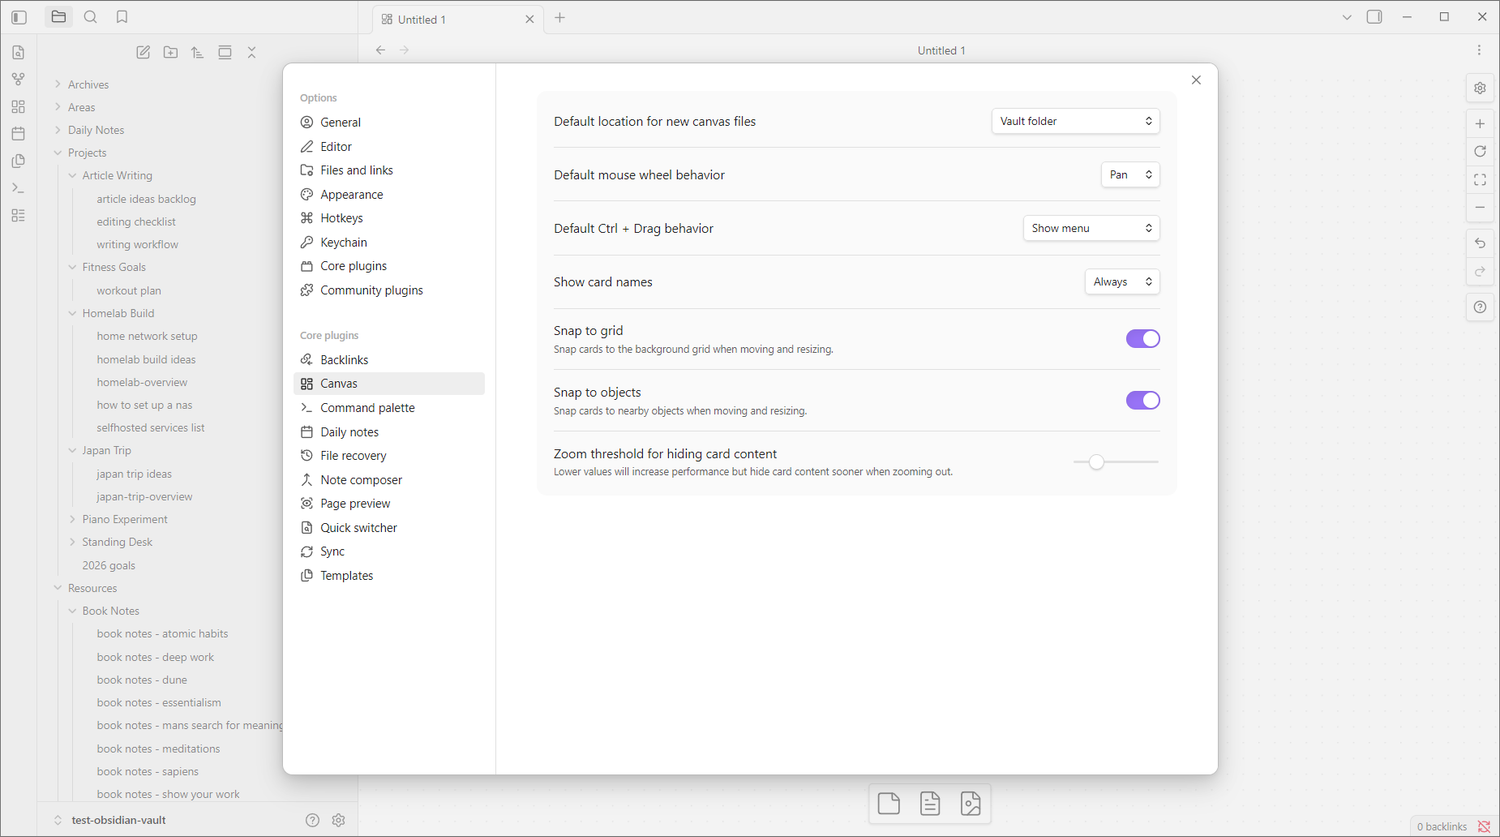
Task: Click the collapse all folders icon
Action: tap(252, 52)
